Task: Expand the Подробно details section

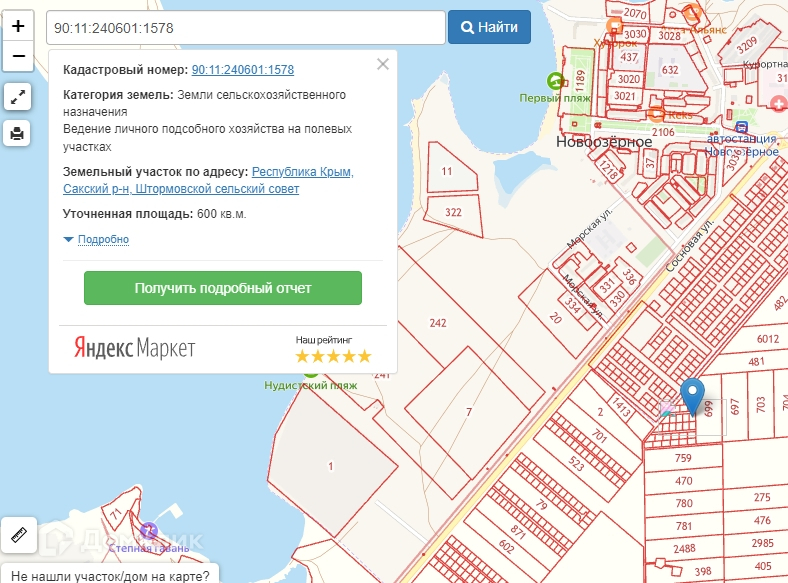Action: 97,240
